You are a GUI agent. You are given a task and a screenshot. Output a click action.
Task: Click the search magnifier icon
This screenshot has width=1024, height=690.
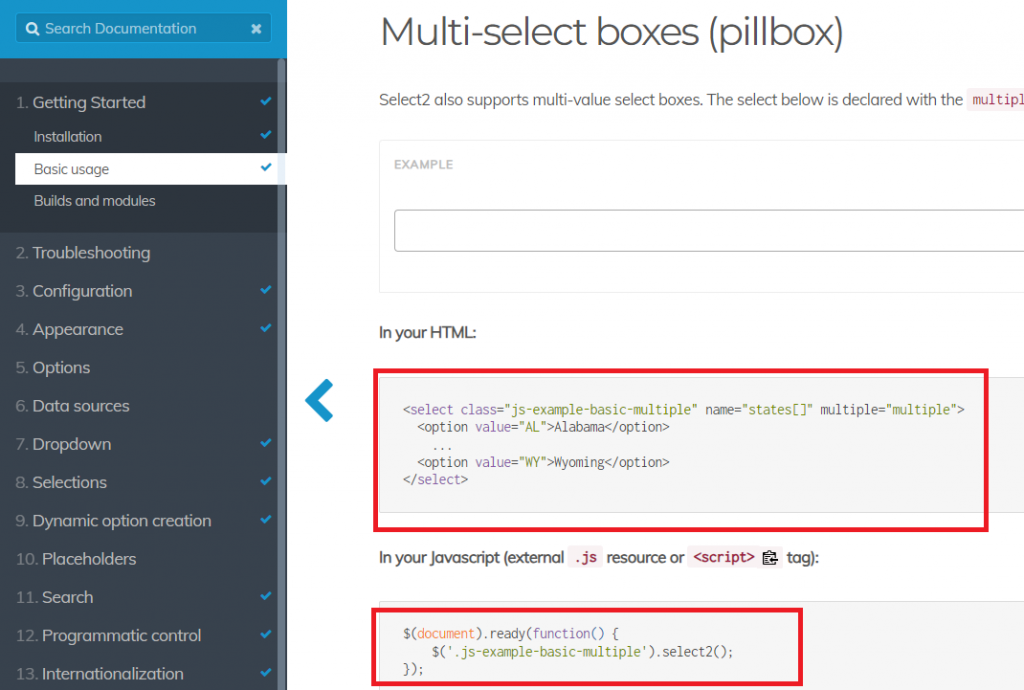point(32,29)
